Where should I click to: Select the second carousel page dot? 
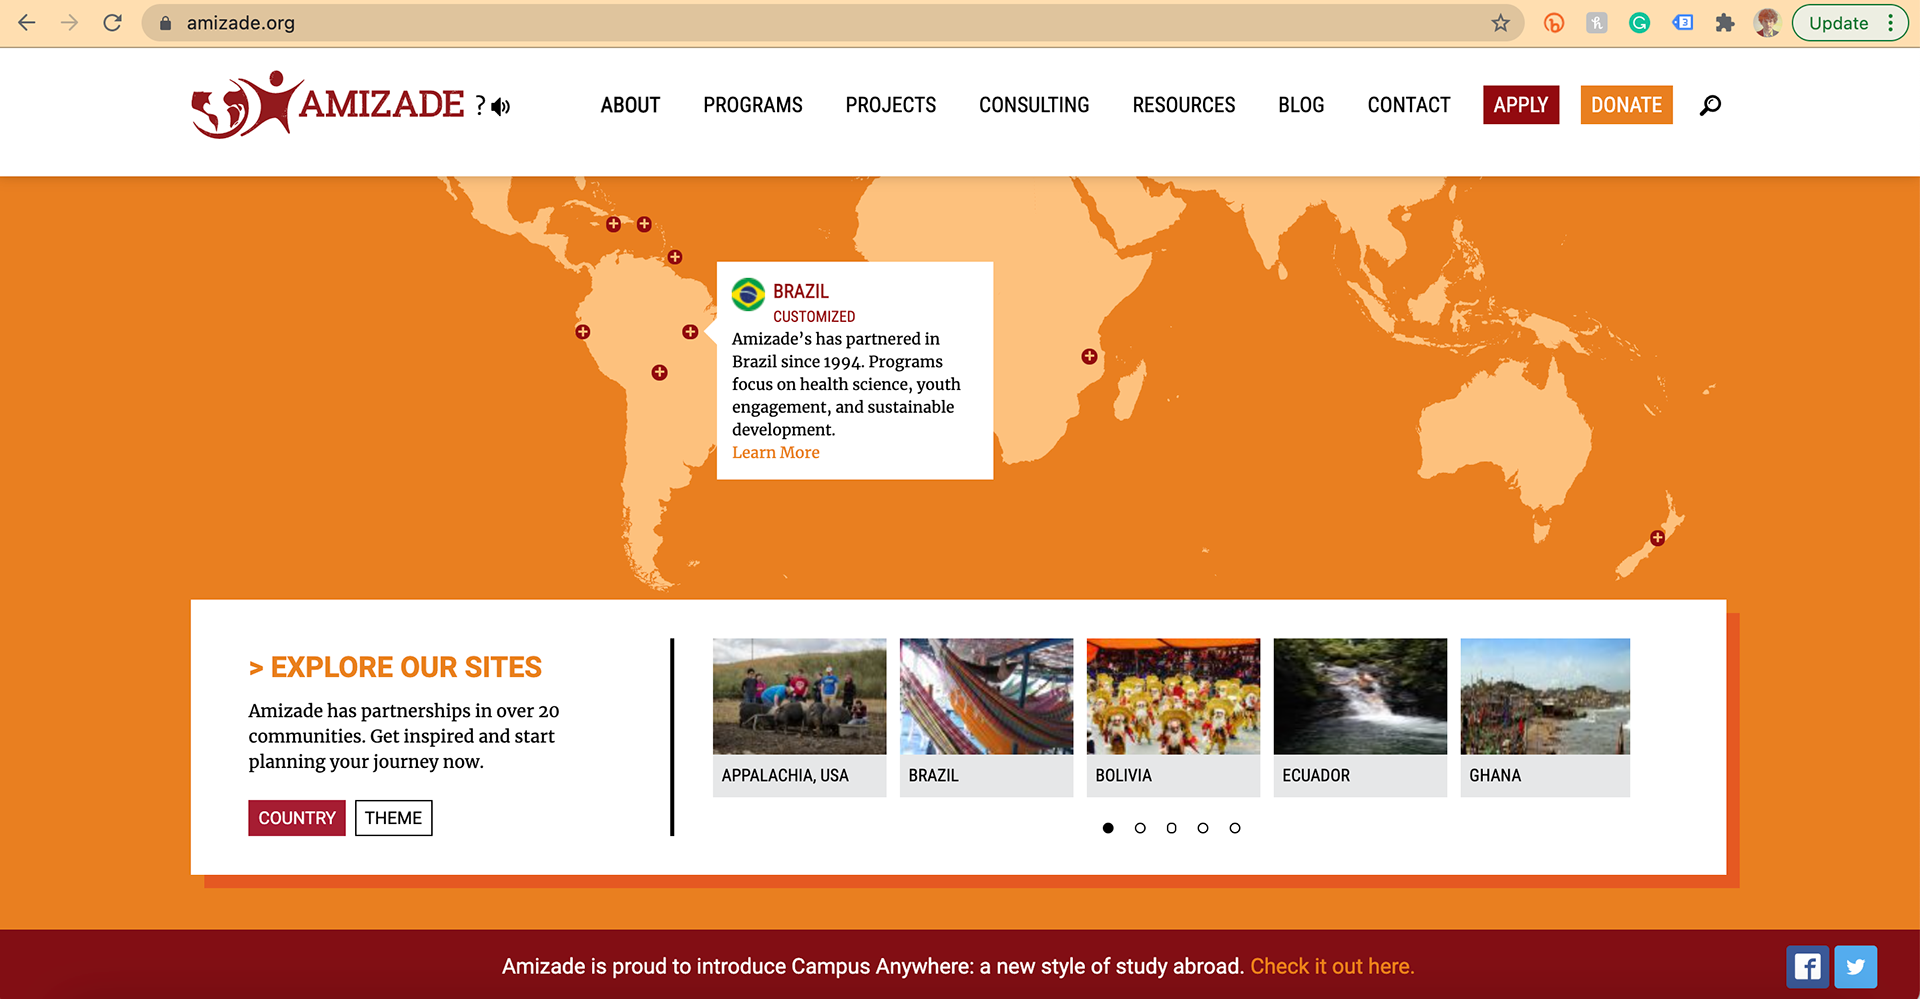(x=1140, y=828)
